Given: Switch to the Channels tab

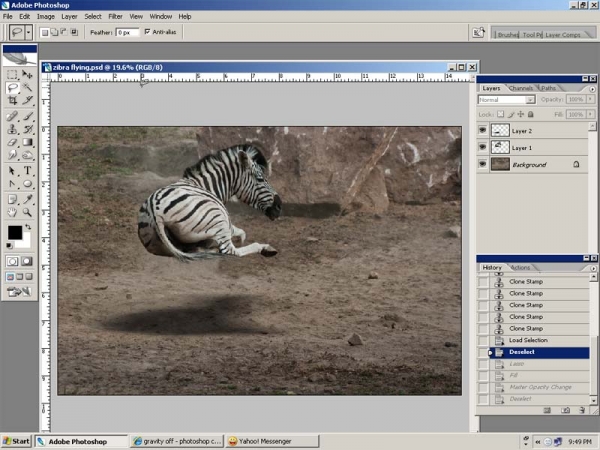Looking at the screenshot, I should pyautogui.click(x=520, y=88).
